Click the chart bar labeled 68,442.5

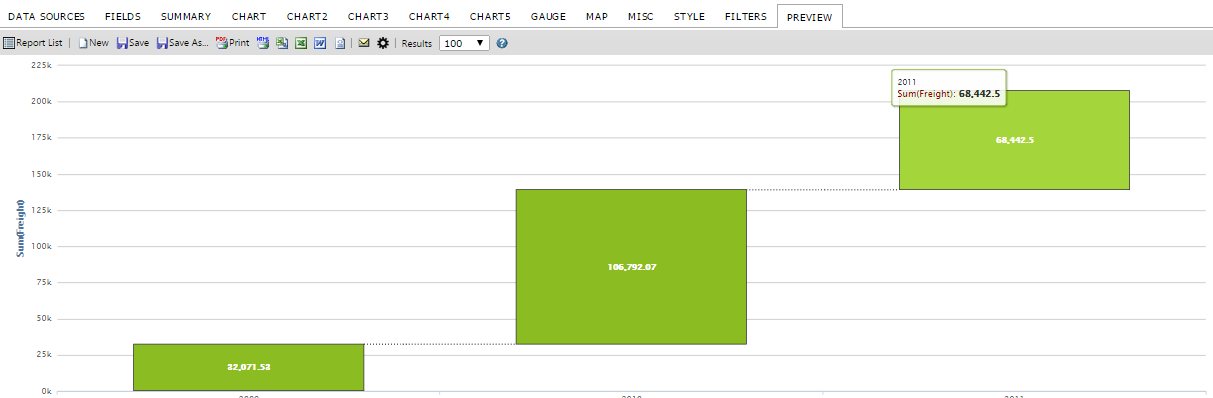tap(1014, 140)
